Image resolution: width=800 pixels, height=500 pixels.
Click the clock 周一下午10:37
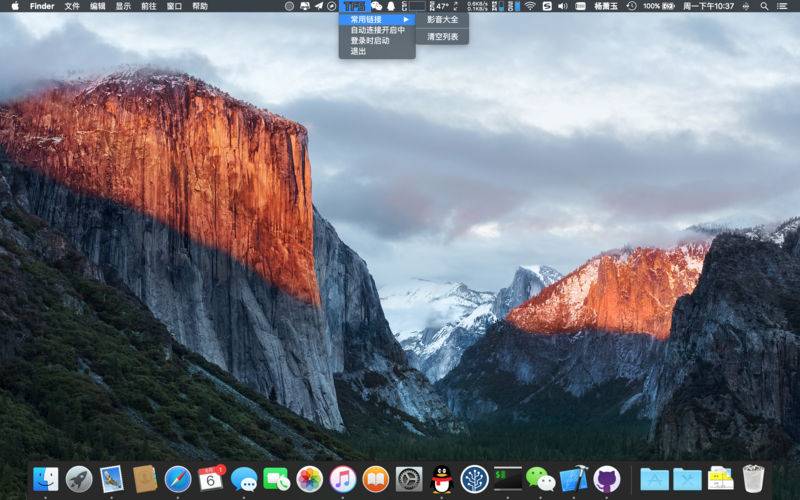click(708, 6)
